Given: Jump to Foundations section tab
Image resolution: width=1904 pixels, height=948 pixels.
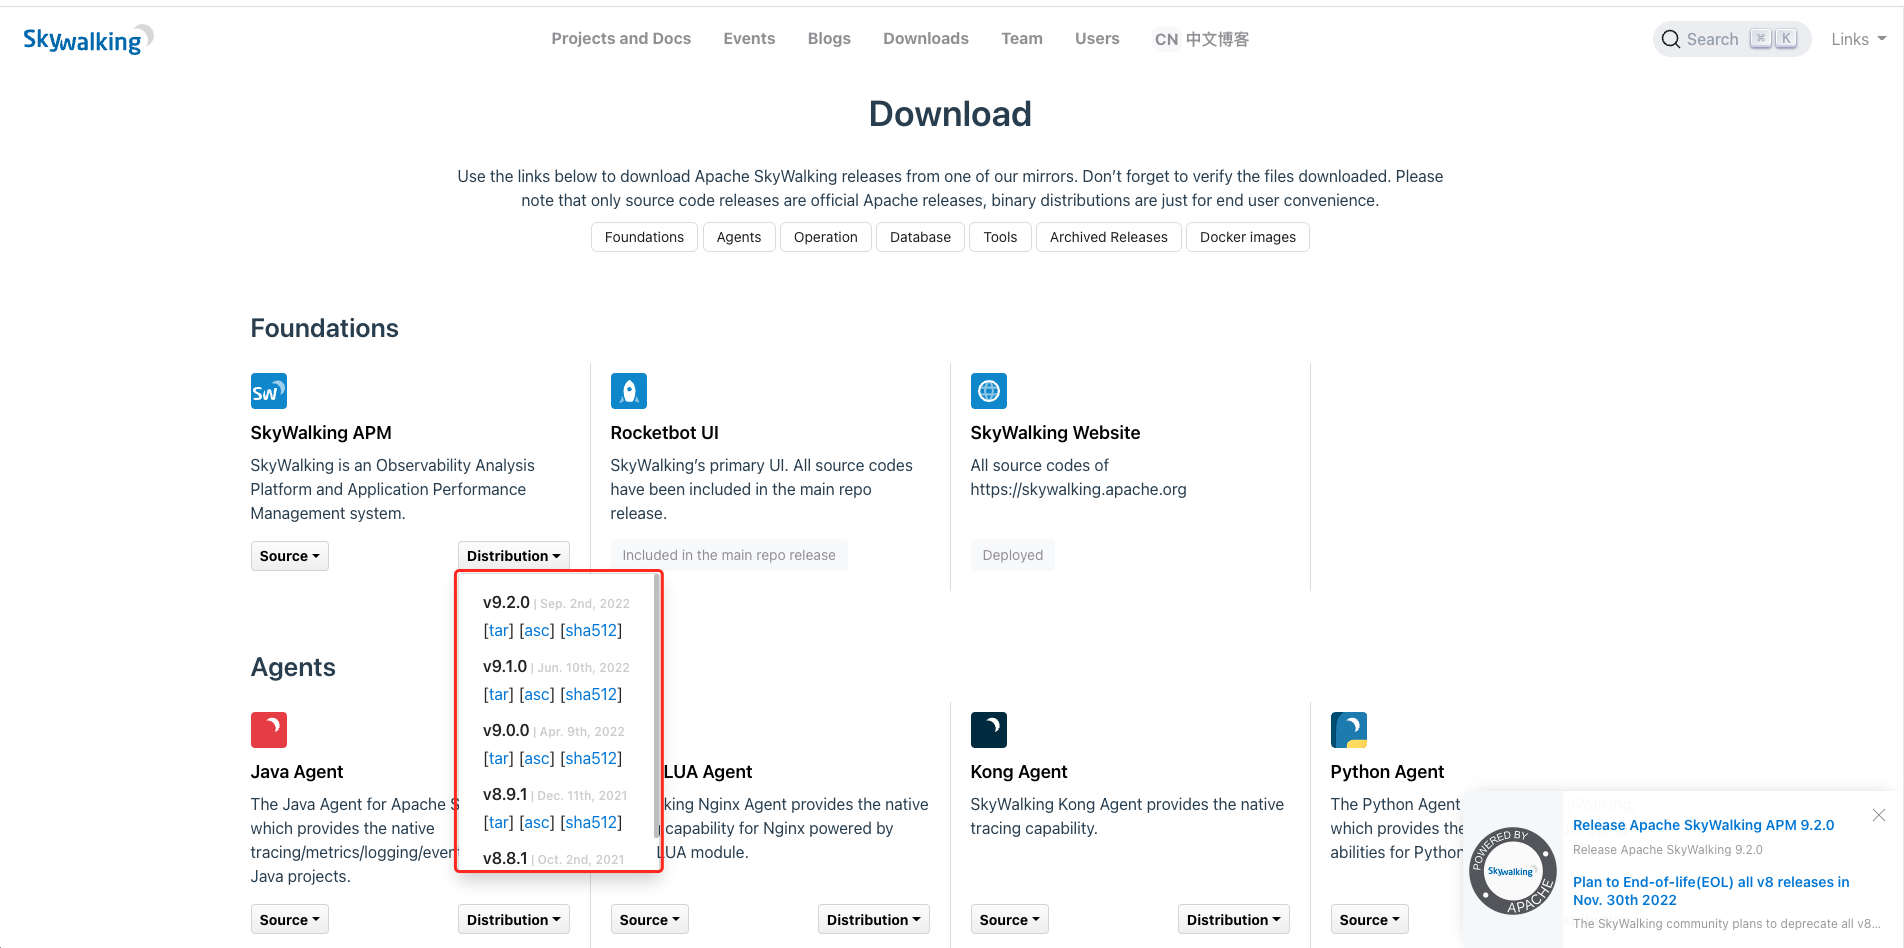Looking at the screenshot, I should click(644, 237).
